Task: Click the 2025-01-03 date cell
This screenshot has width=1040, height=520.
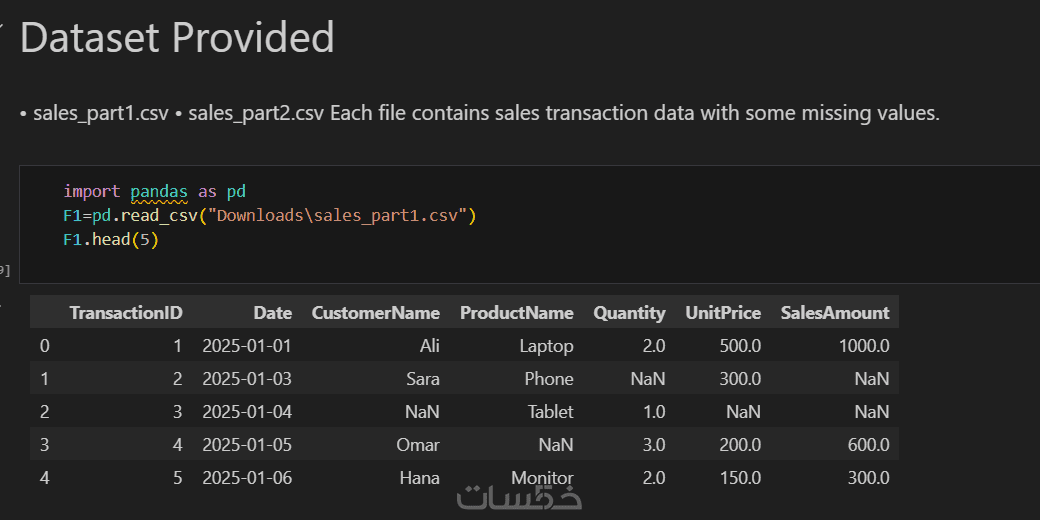Action: pos(247,379)
